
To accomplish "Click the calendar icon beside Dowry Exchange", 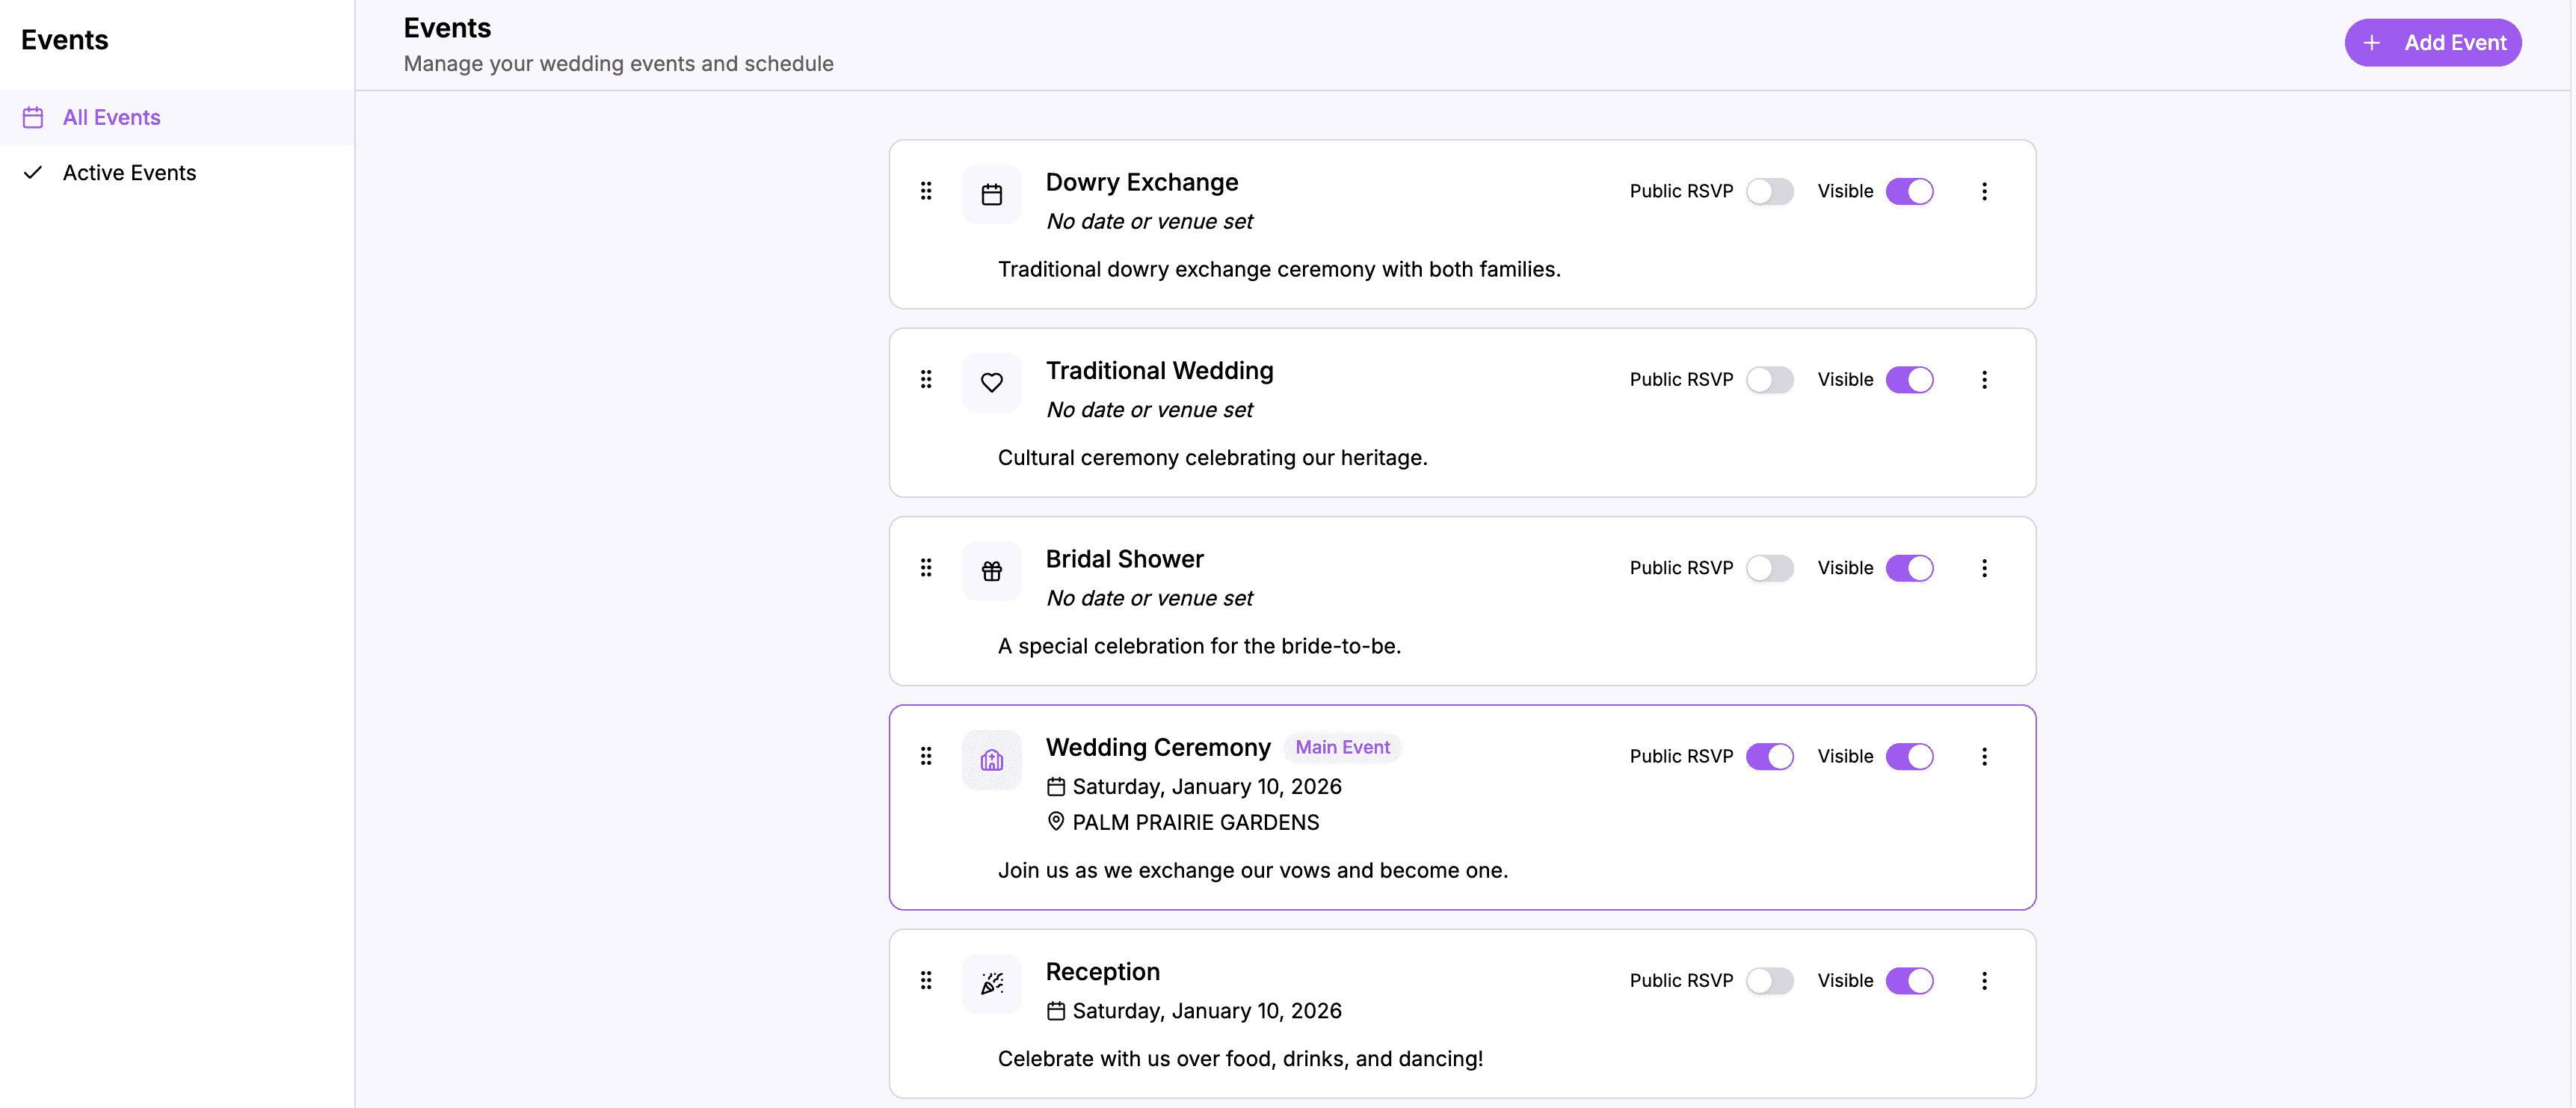I will tap(991, 193).
